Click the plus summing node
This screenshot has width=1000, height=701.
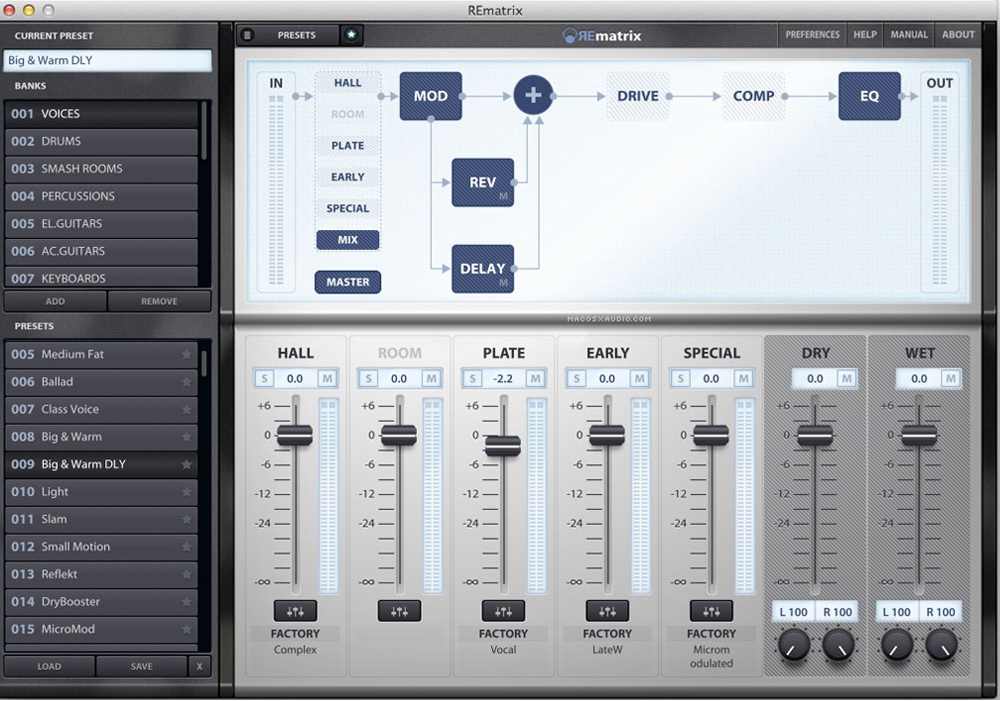[x=533, y=95]
